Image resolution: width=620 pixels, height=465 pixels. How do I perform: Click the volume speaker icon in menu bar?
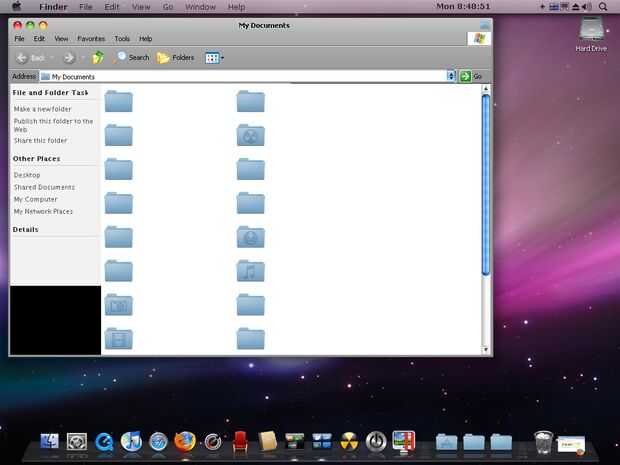[587, 7]
